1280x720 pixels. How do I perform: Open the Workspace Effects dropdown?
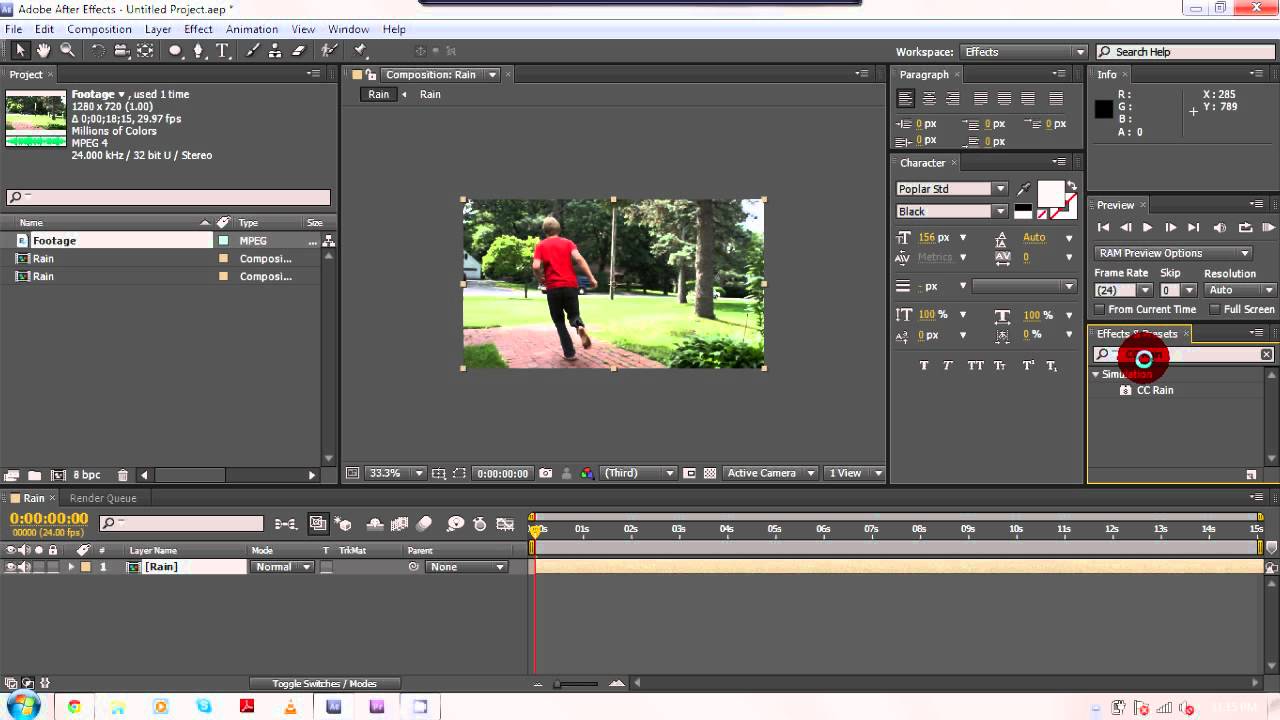[x=1024, y=52]
